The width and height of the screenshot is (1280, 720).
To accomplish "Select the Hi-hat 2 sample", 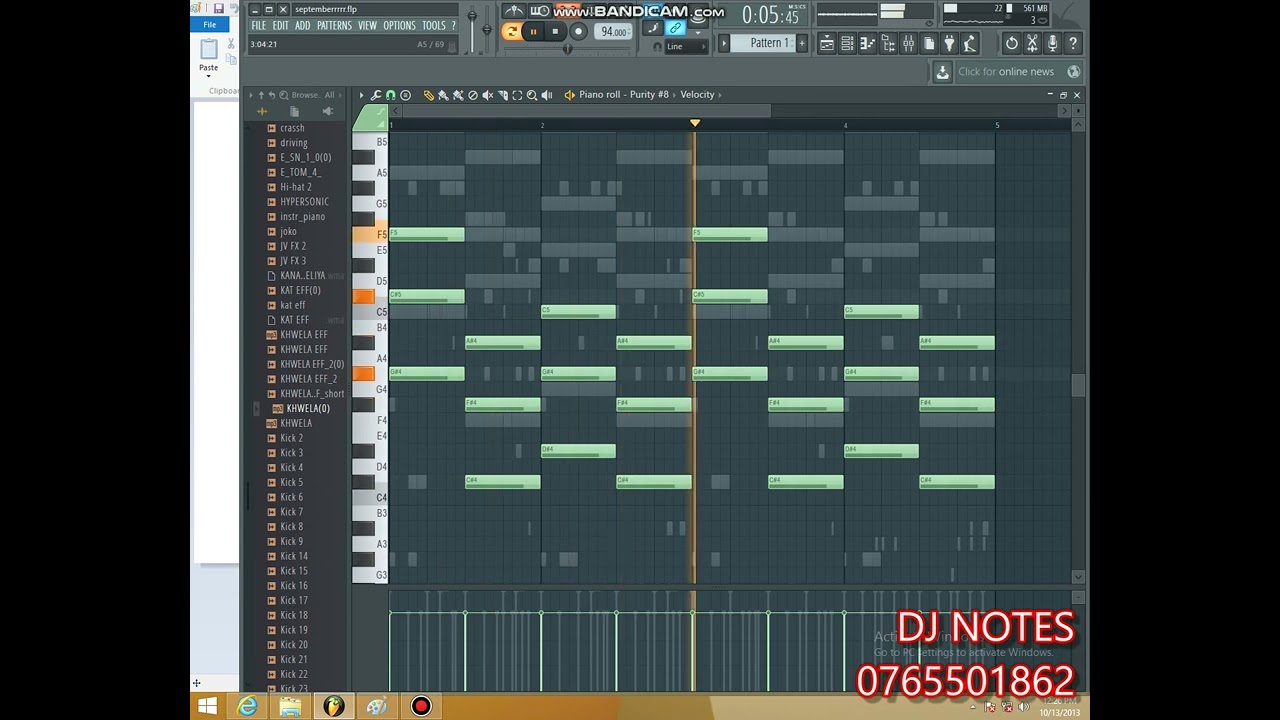I will coord(296,187).
